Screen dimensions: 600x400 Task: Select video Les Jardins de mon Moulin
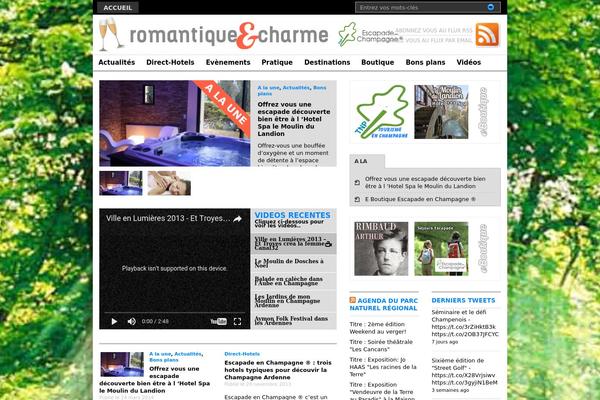[293, 301]
